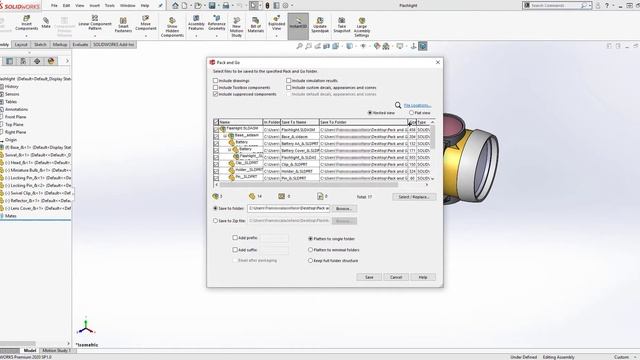This screenshot has height=360, width=640.
Task: Enable Include simulation results checkbox
Action: coord(289,80)
